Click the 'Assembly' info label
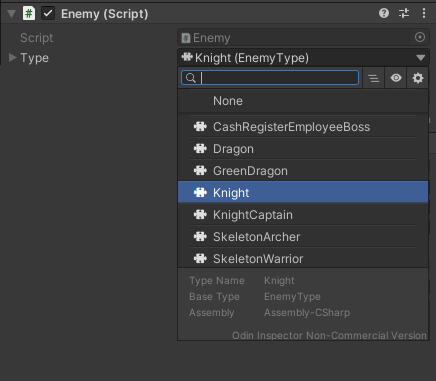The width and height of the screenshot is (436, 381). [x=212, y=312]
